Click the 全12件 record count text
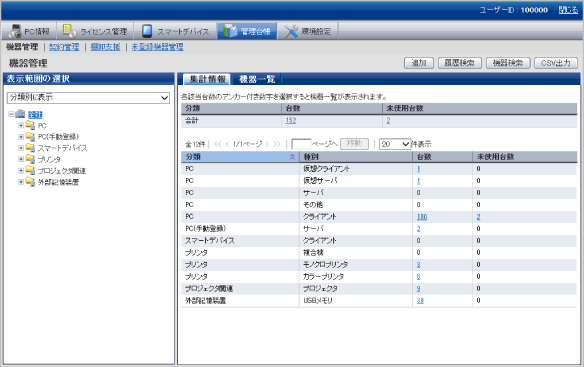This screenshot has width=584, height=367. [195, 144]
